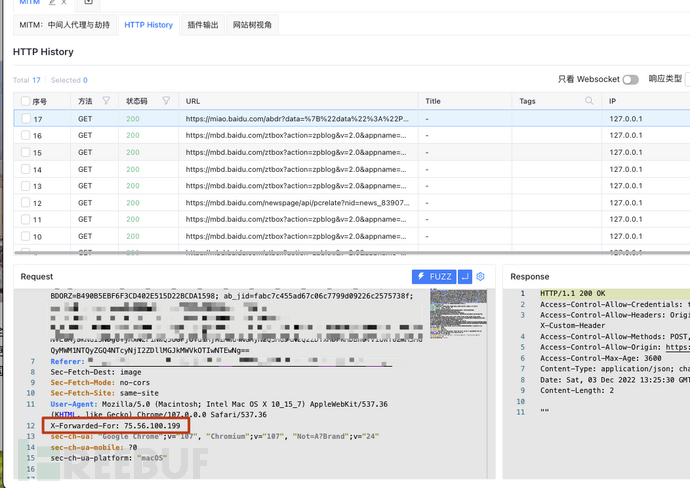690x488 pixels.
Task: Click the 200 status in row 10
Action: pyautogui.click(x=132, y=236)
